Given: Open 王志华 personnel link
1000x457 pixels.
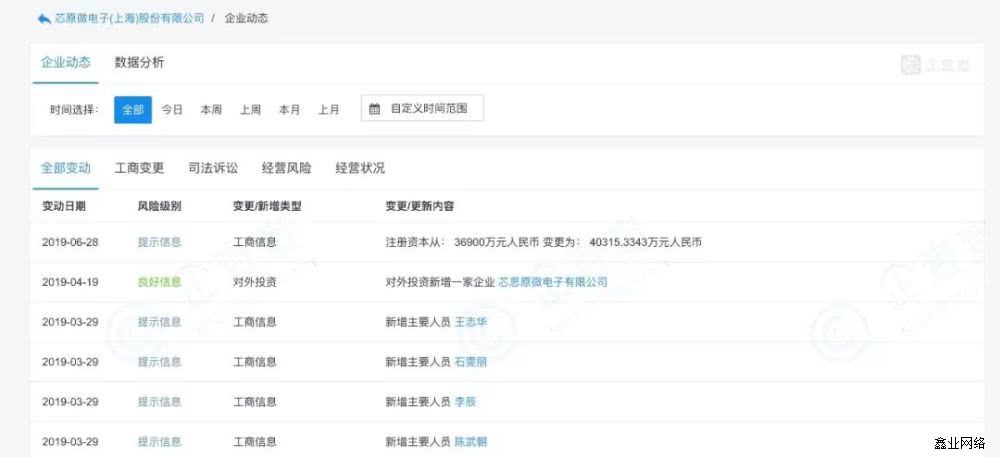Looking at the screenshot, I should [x=471, y=322].
